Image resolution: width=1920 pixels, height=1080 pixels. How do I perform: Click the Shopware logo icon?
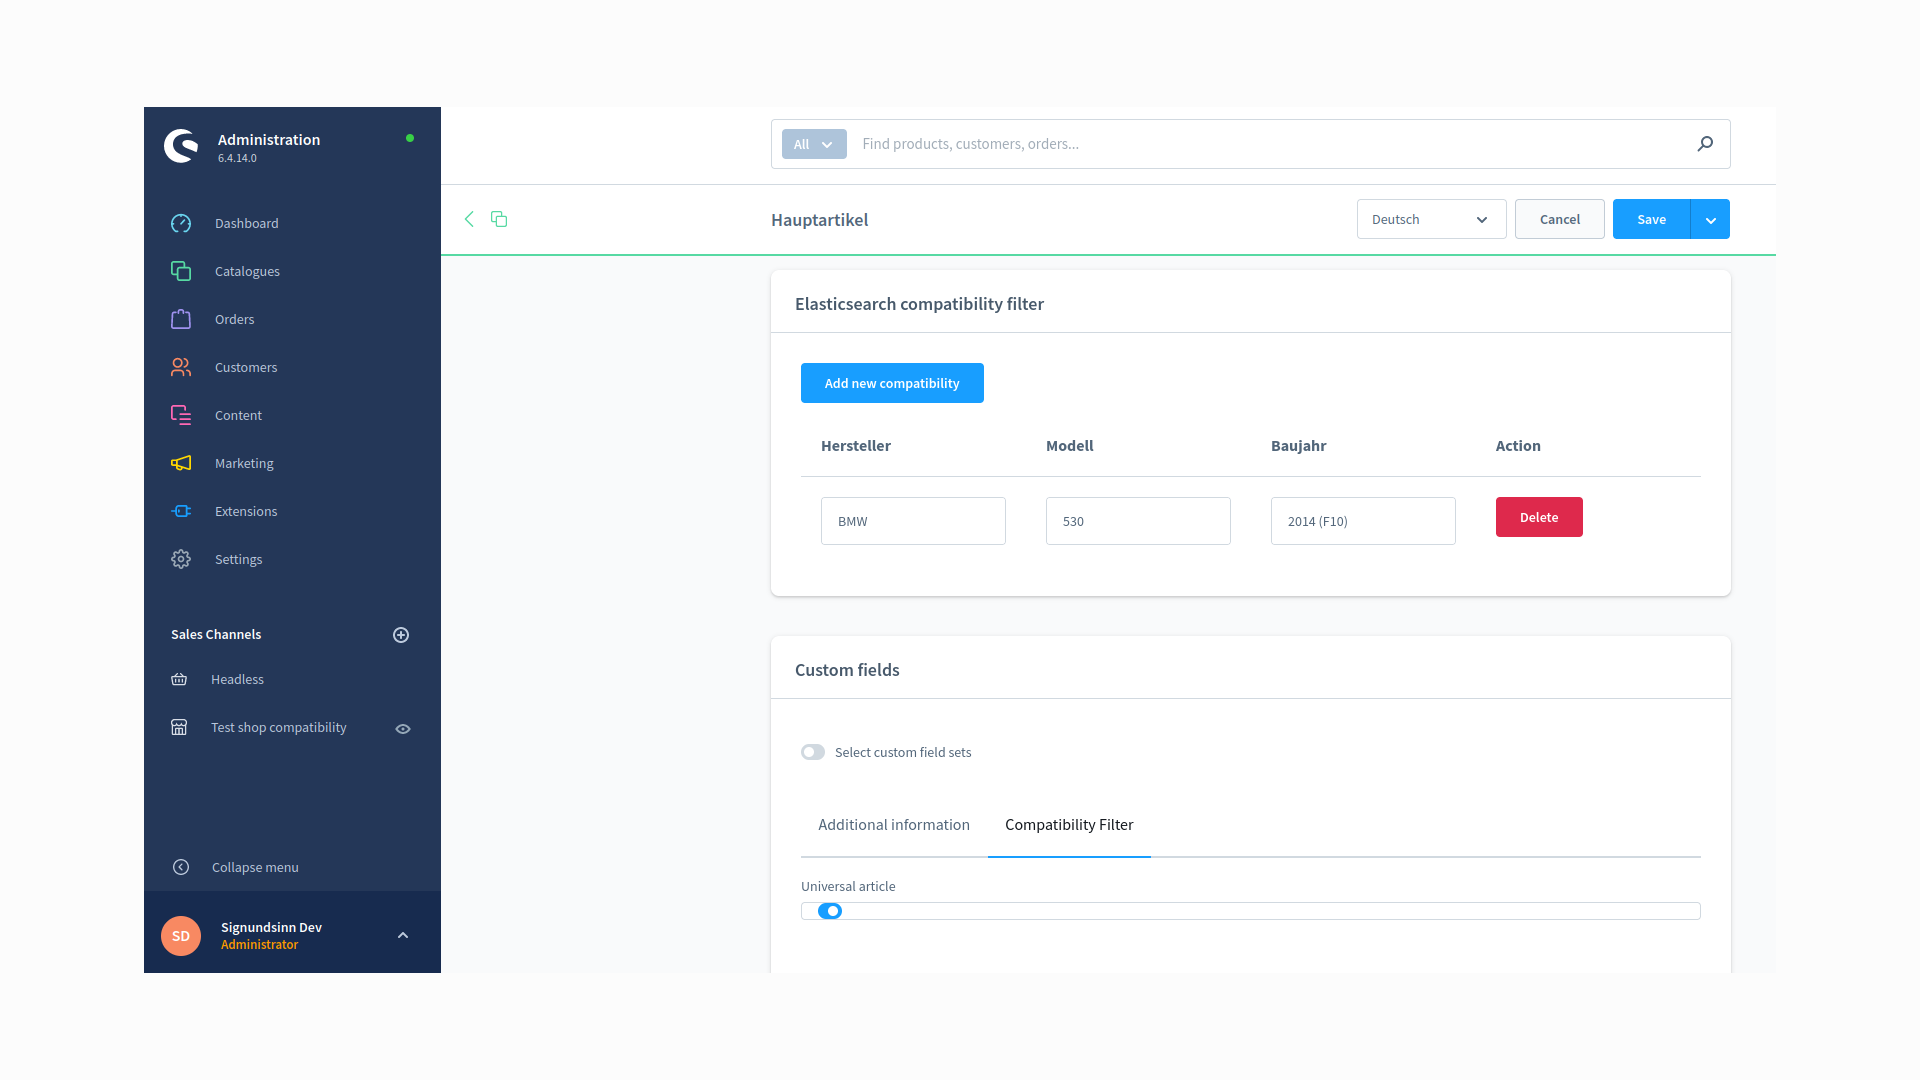[181, 146]
